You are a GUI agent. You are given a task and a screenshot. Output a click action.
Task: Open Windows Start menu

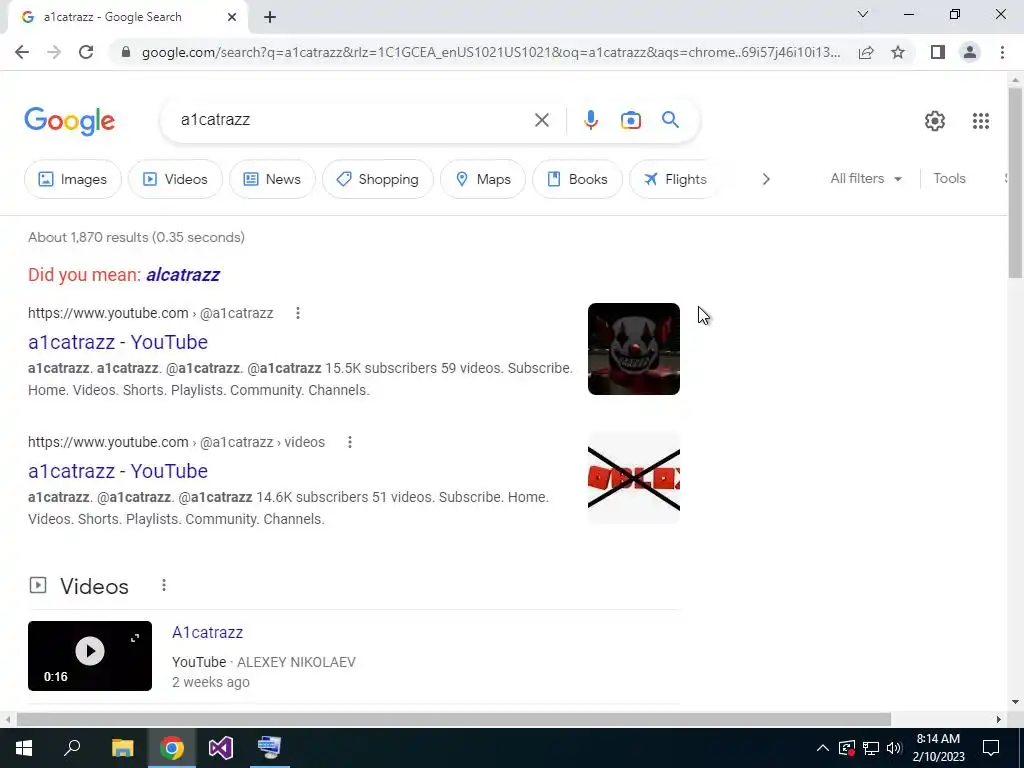(24, 747)
